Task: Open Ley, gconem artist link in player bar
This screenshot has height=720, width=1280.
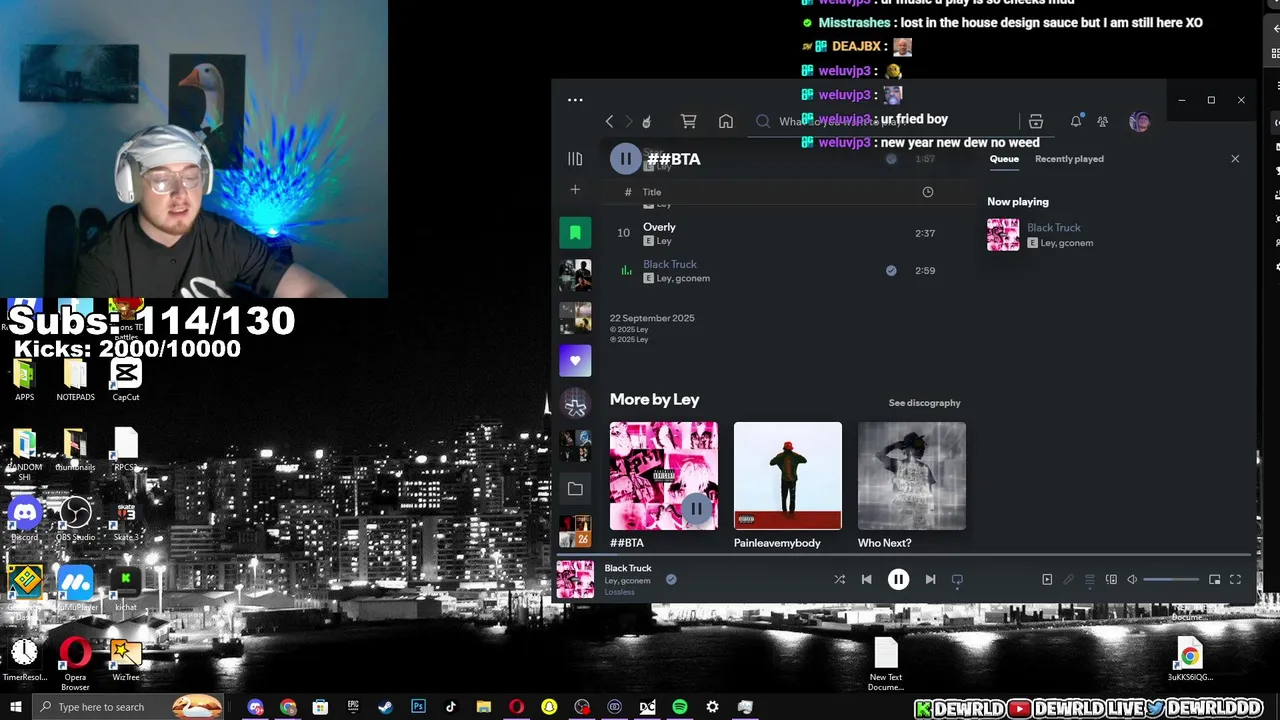Action: 627,581
